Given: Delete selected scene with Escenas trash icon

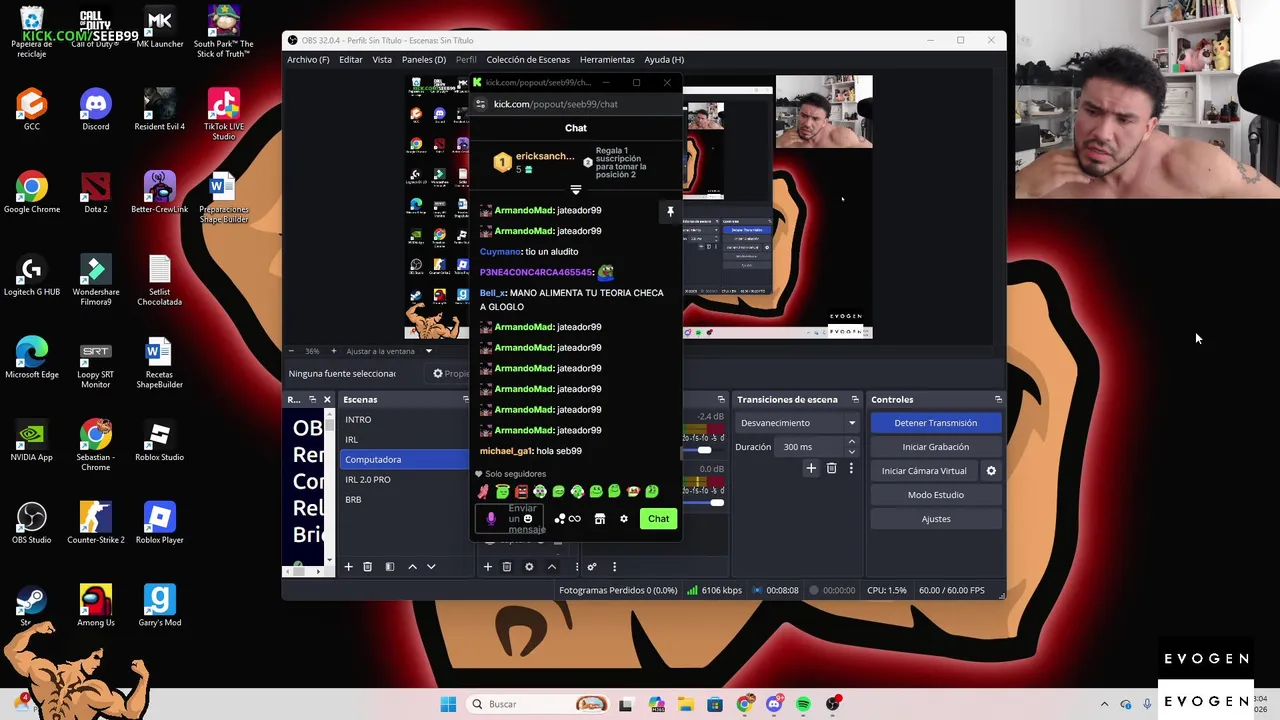Looking at the screenshot, I should pyautogui.click(x=367, y=567).
